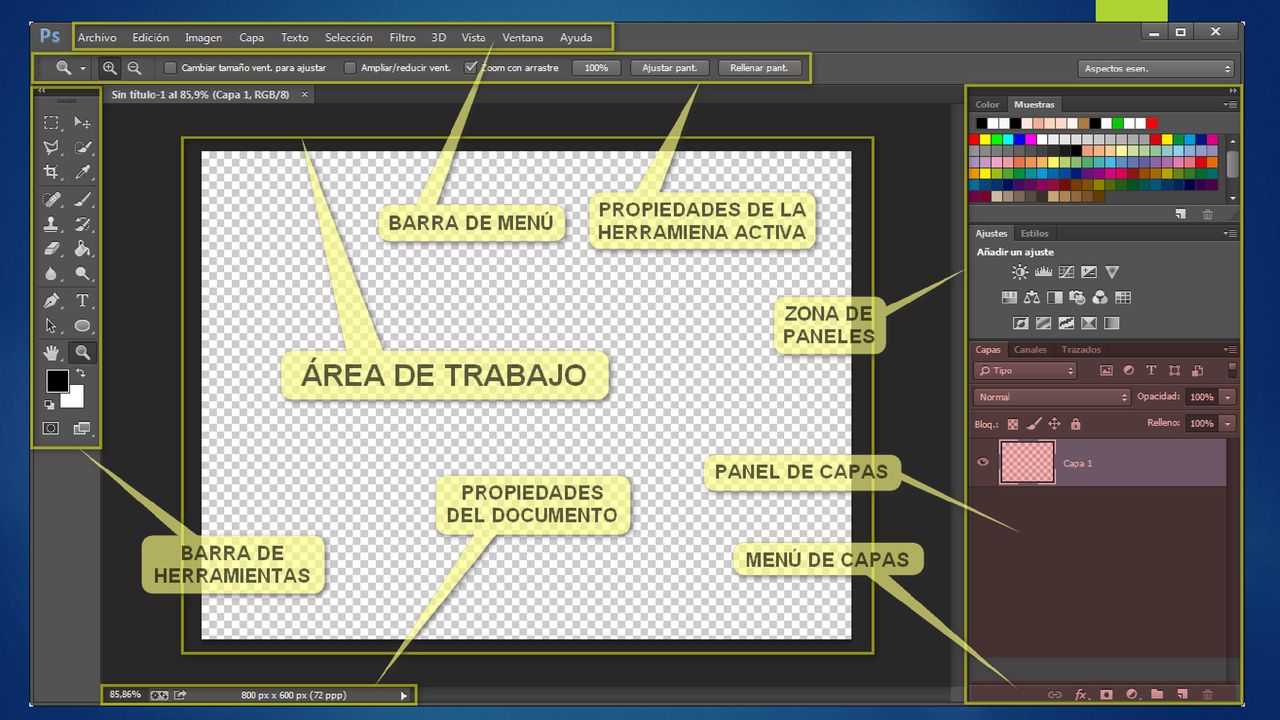
Task: Select the History Brush tool
Action: pyautogui.click(x=83, y=225)
